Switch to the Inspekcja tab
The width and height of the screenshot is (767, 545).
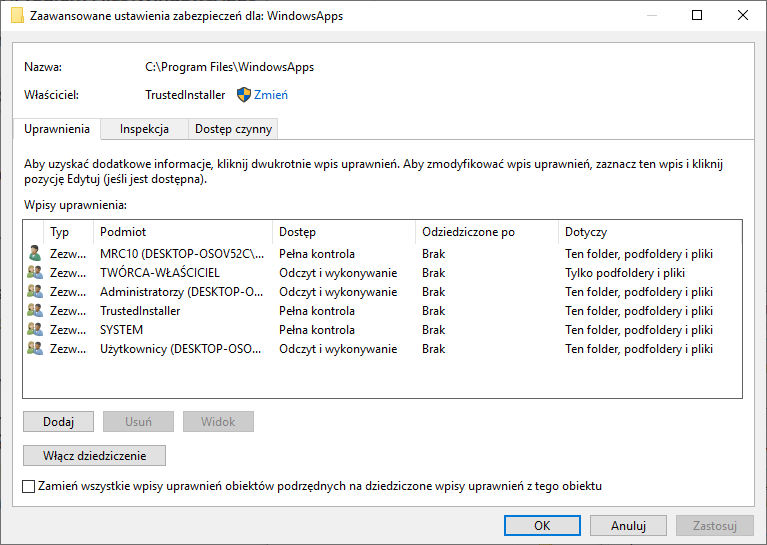(144, 129)
